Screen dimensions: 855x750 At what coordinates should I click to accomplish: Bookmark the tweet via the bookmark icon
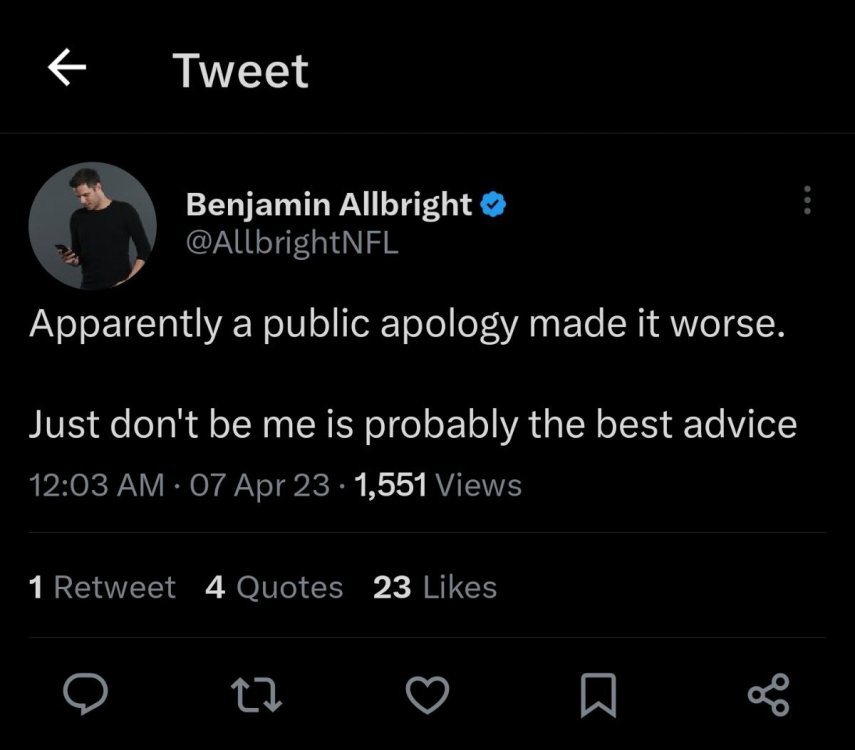598,694
